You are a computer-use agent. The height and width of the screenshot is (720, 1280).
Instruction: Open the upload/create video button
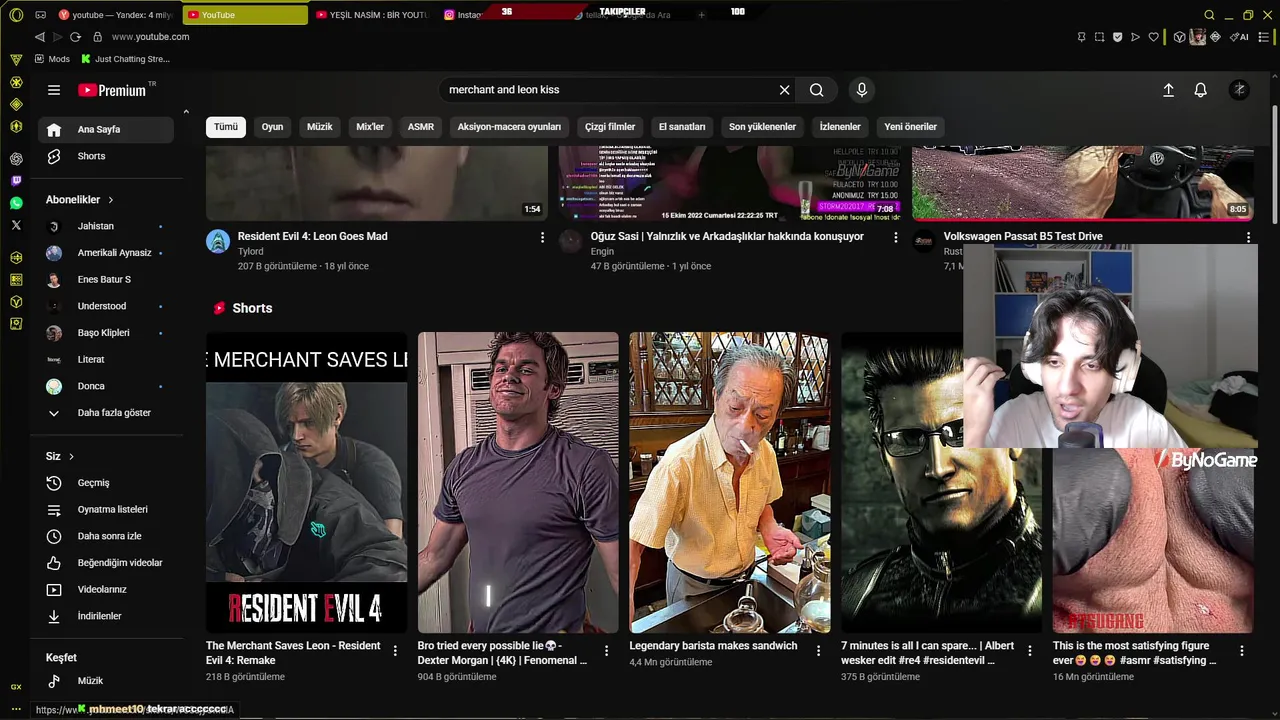(x=1168, y=90)
